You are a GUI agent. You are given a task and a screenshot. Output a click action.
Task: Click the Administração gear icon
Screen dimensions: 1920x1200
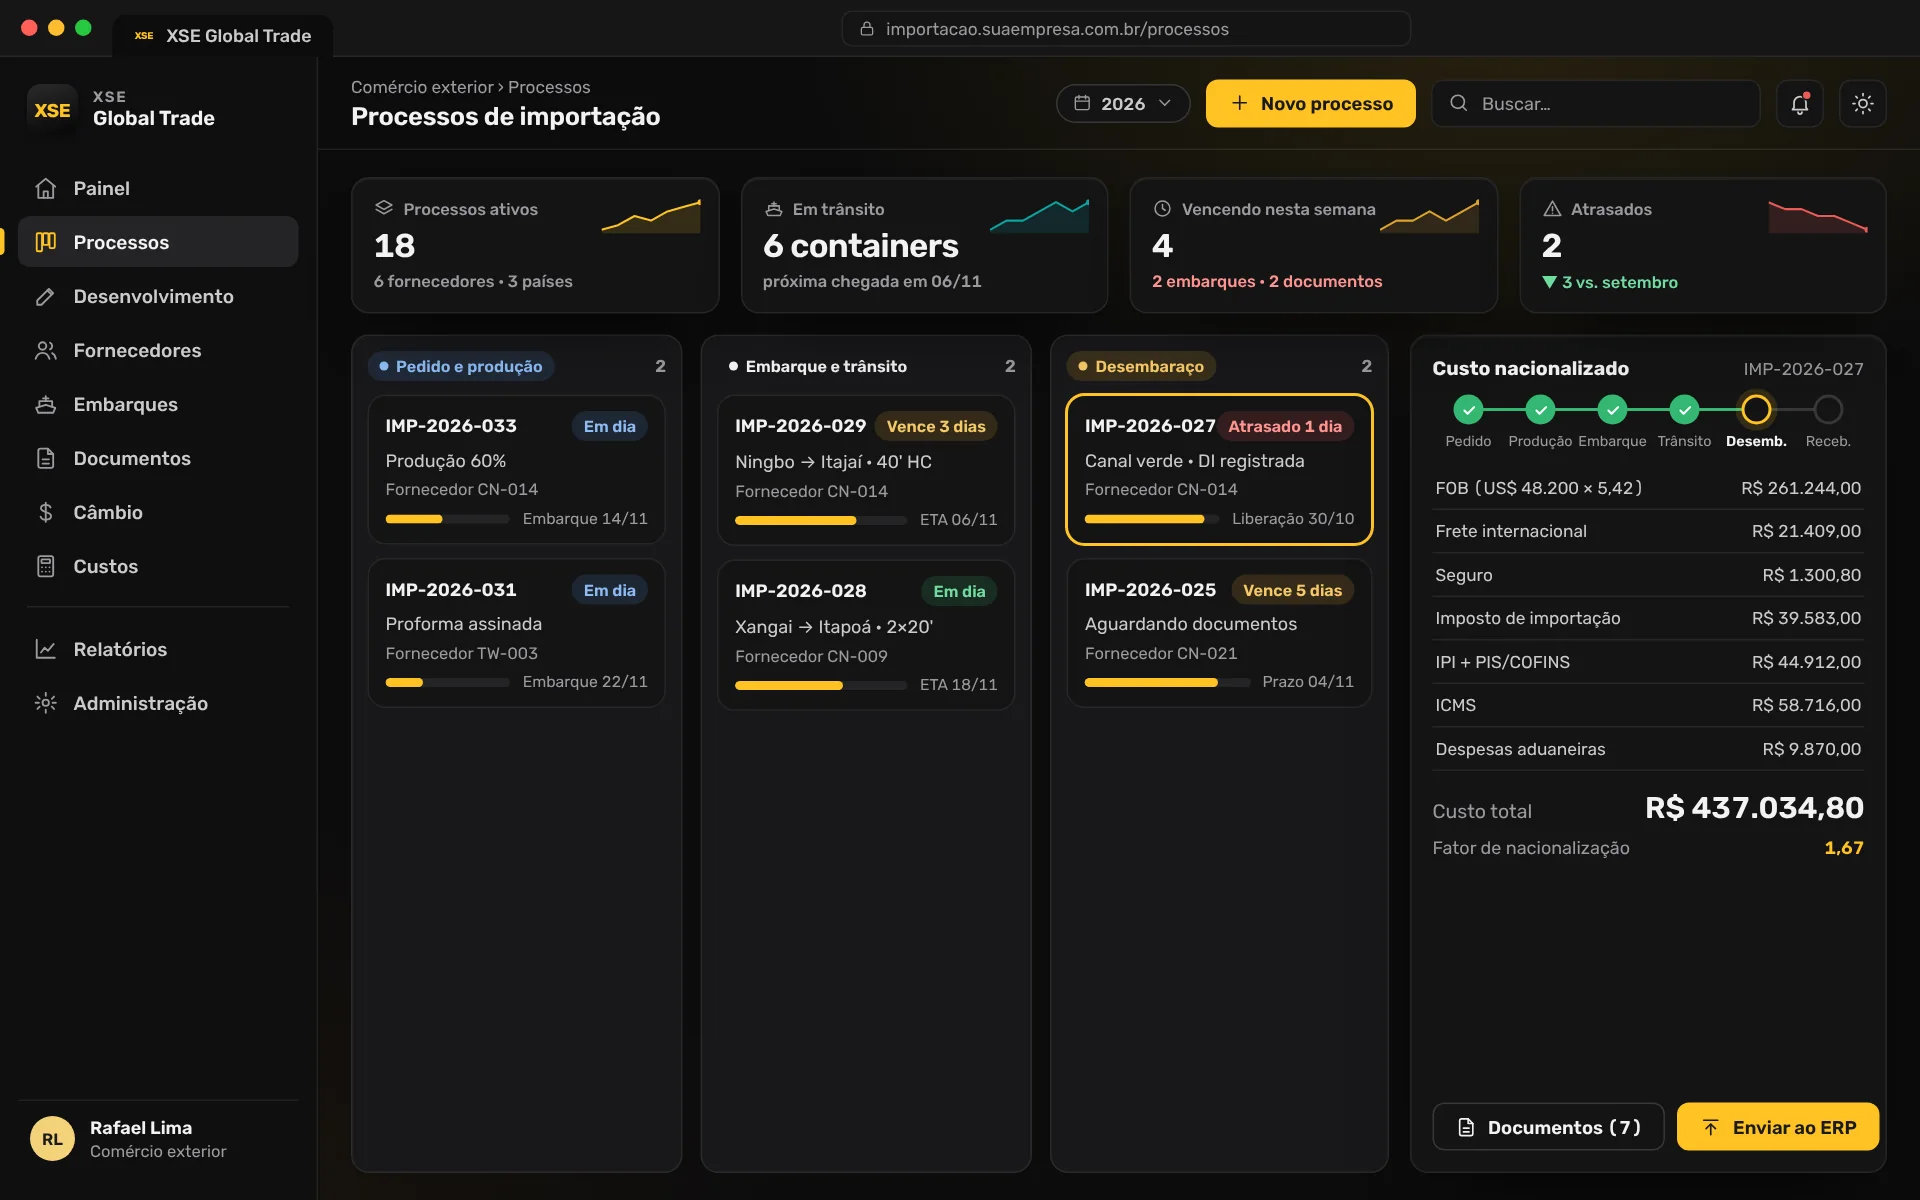[x=45, y=704]
